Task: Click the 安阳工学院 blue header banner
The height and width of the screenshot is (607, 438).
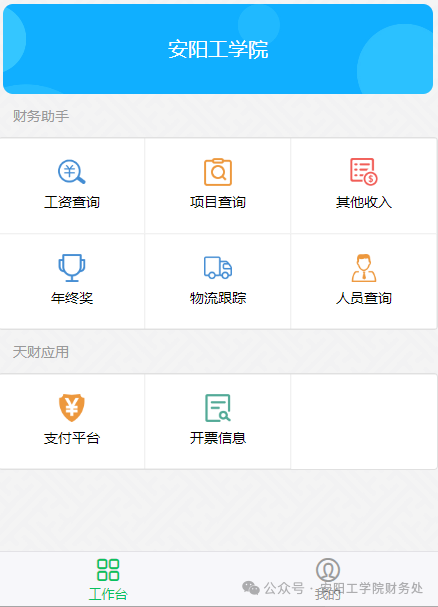Action: [218, 49]
